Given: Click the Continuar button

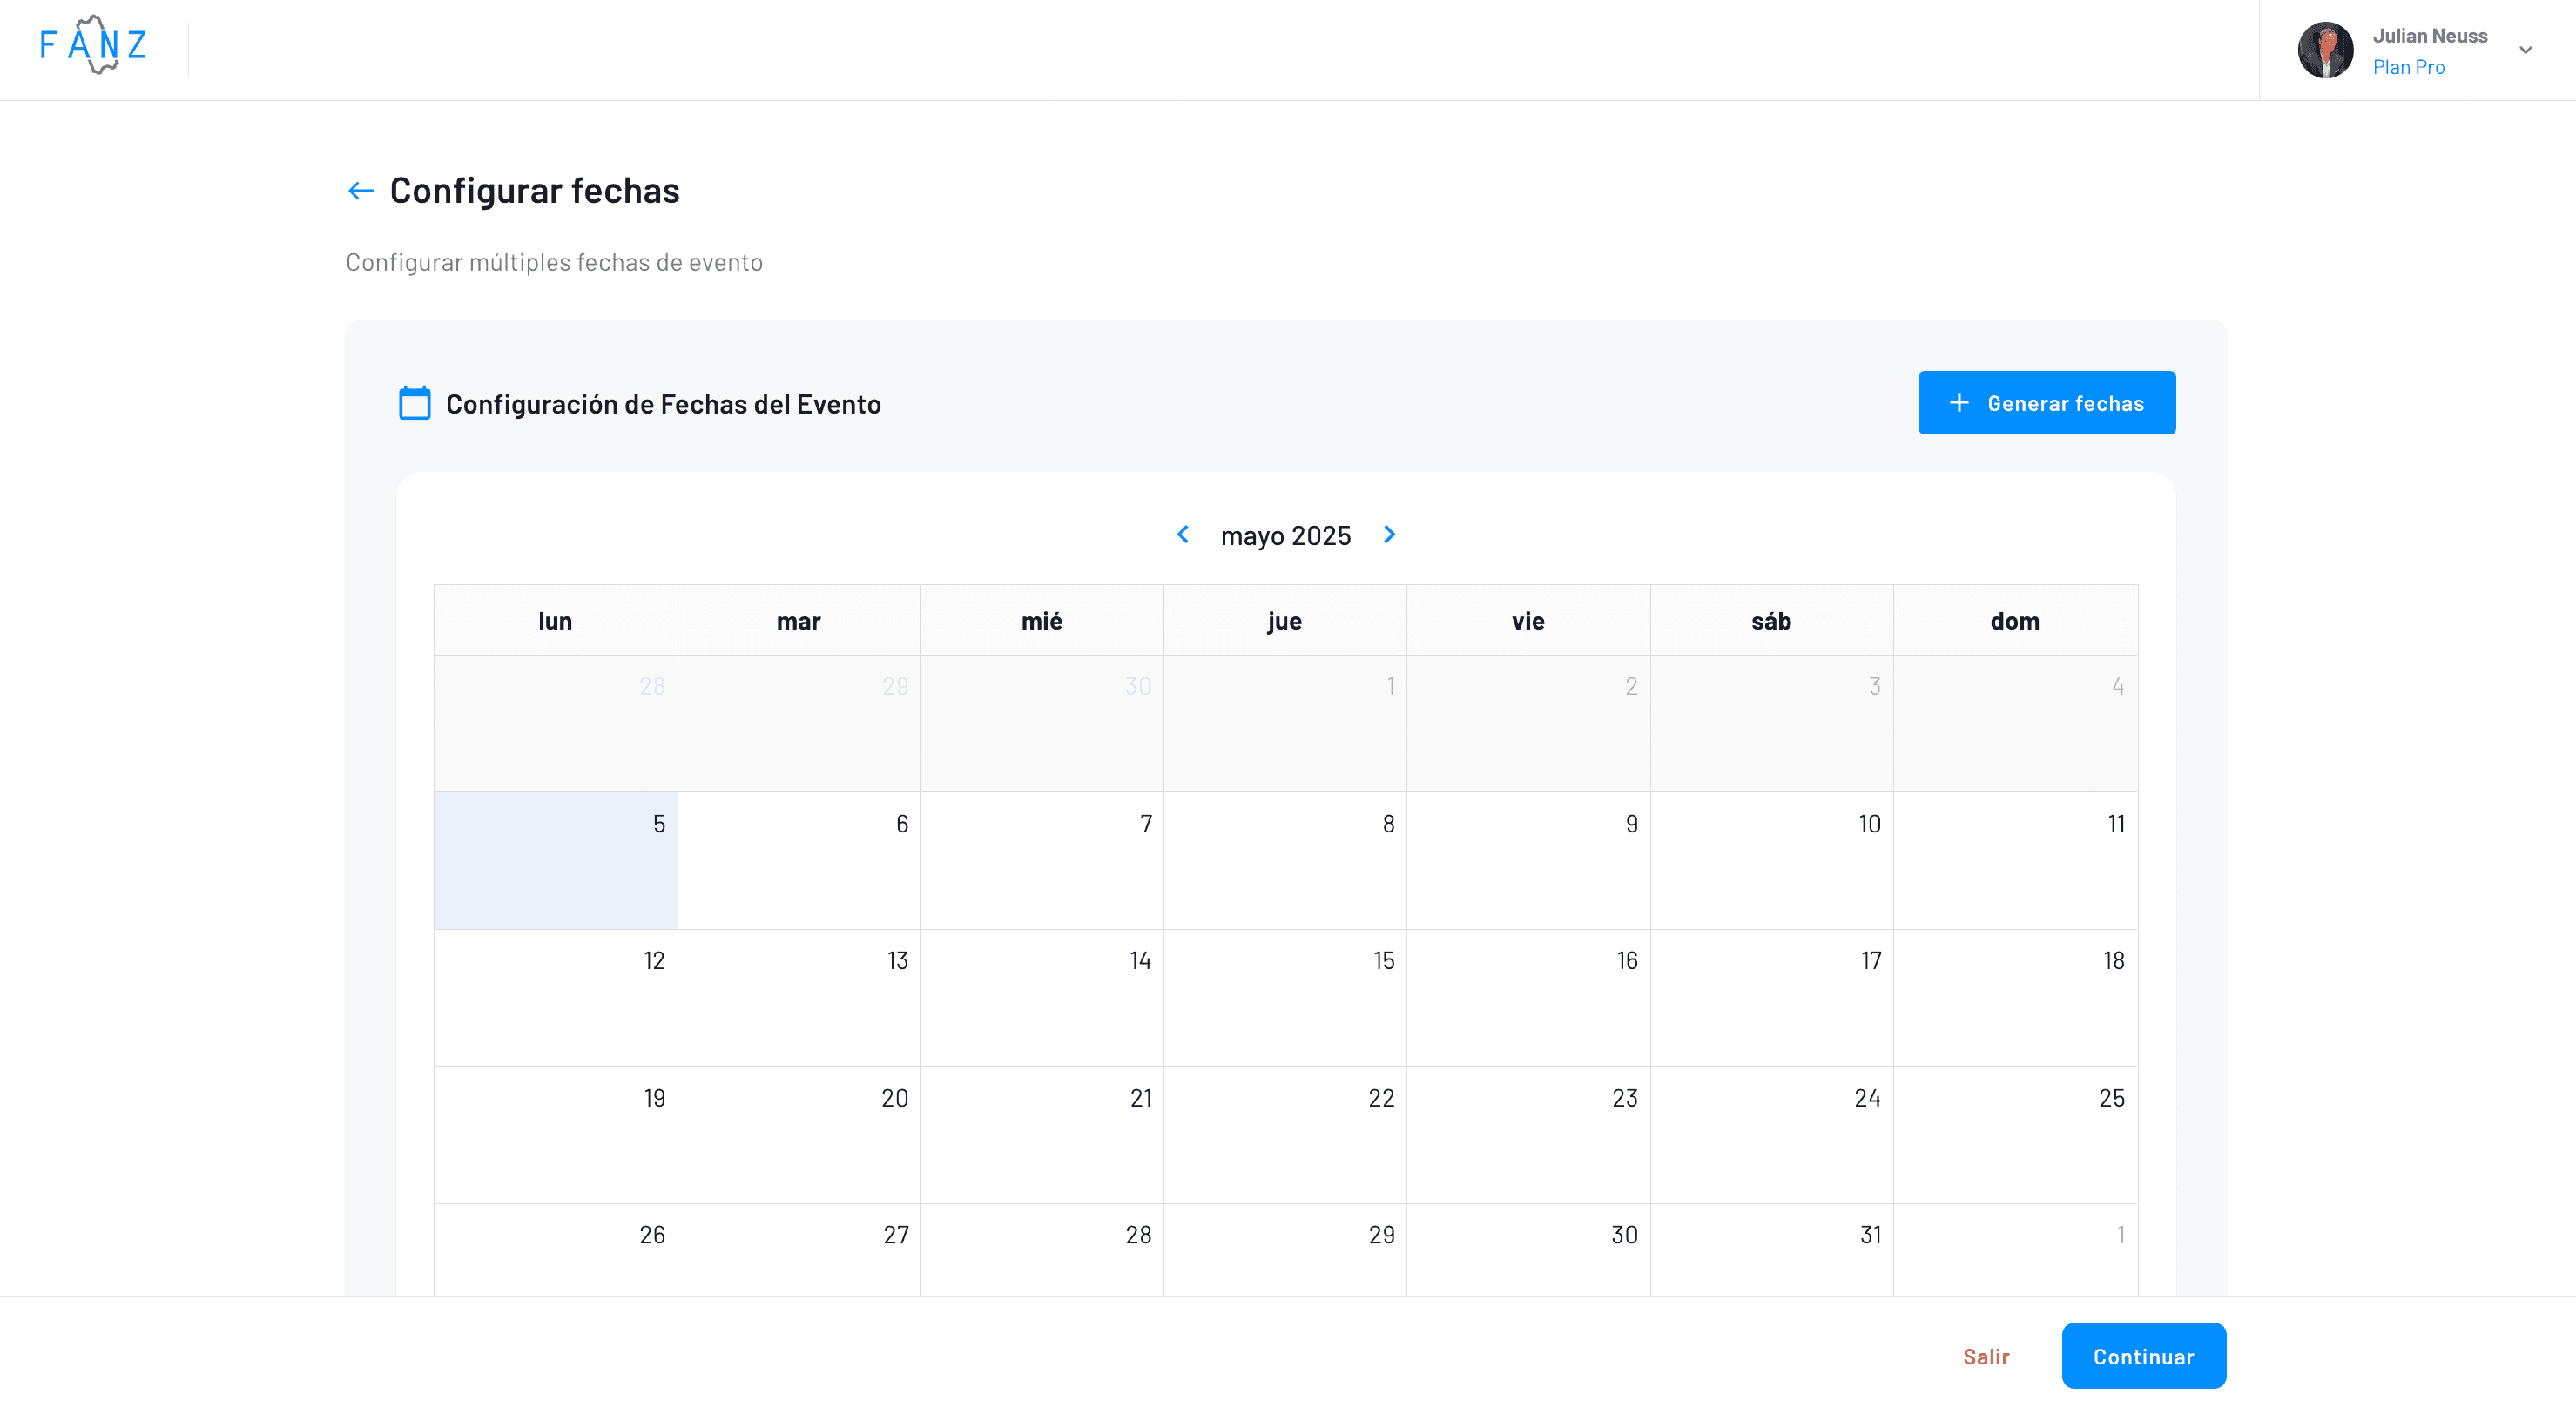Looking at the screenshot, I should [2143, 1356].
